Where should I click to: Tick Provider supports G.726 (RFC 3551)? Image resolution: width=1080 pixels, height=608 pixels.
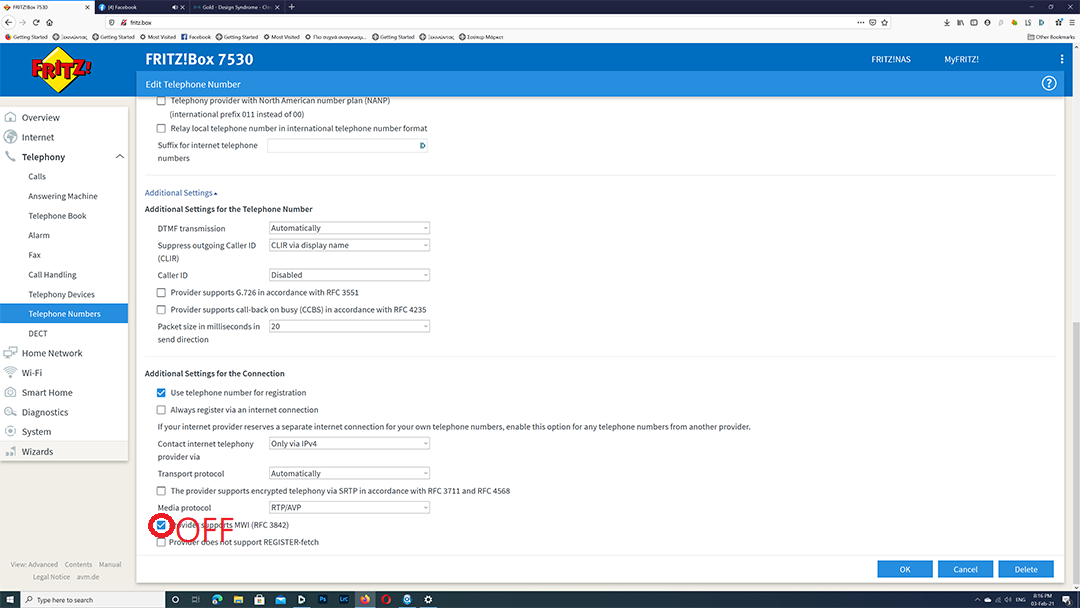161,293
